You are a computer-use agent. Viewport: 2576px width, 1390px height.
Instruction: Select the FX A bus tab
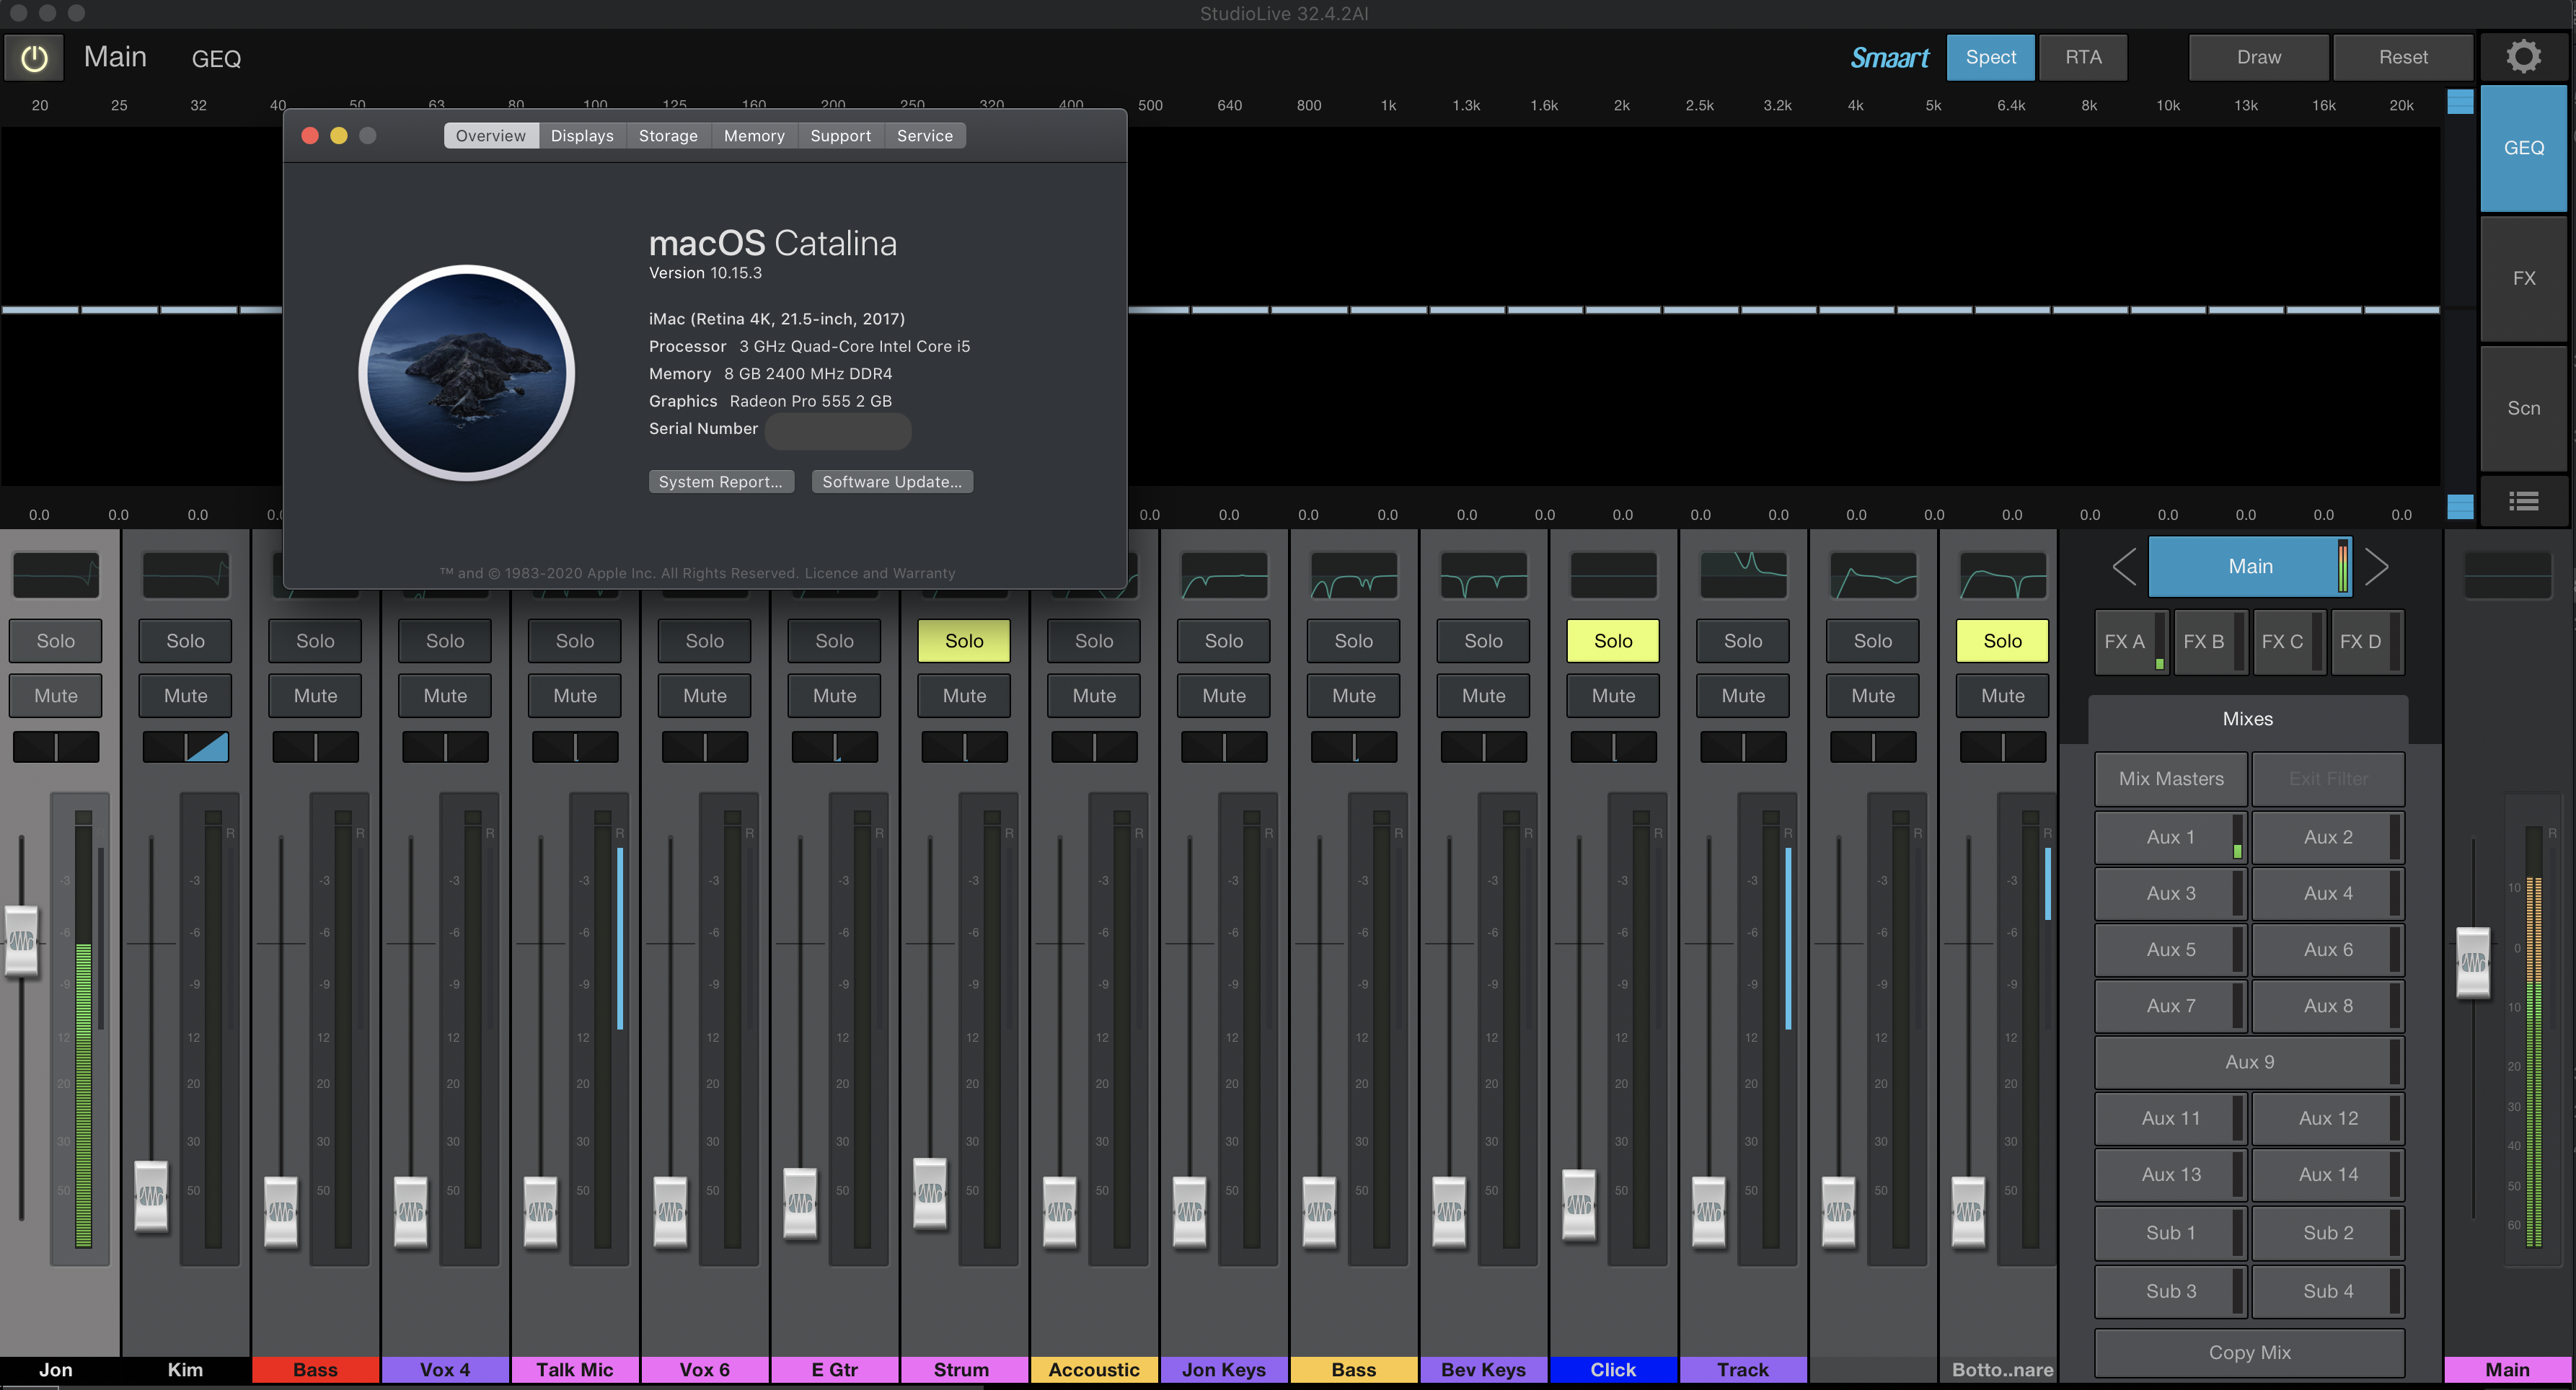[x=2126, y=640]
